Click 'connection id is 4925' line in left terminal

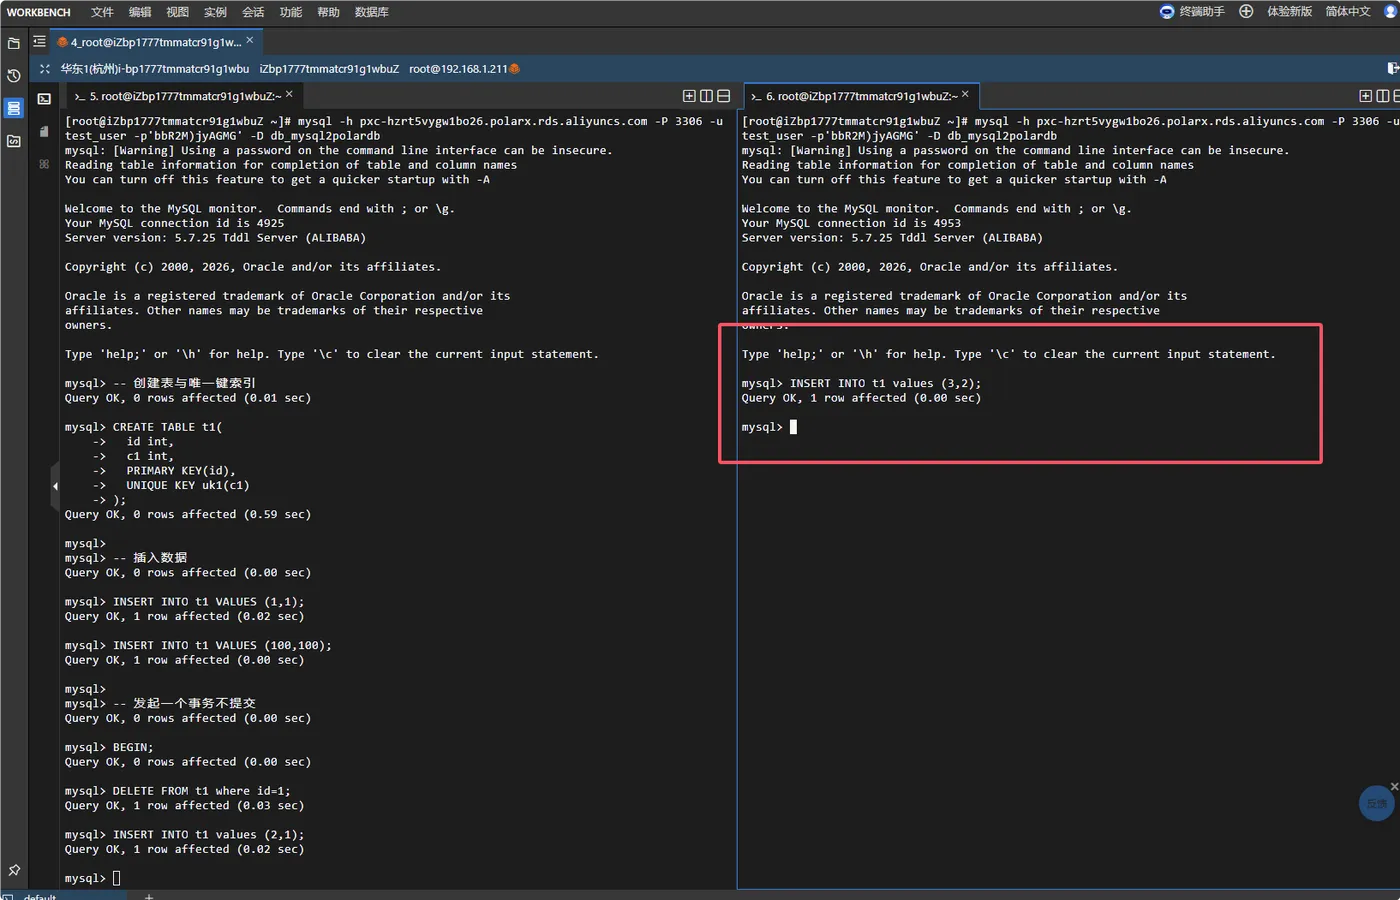175,223
